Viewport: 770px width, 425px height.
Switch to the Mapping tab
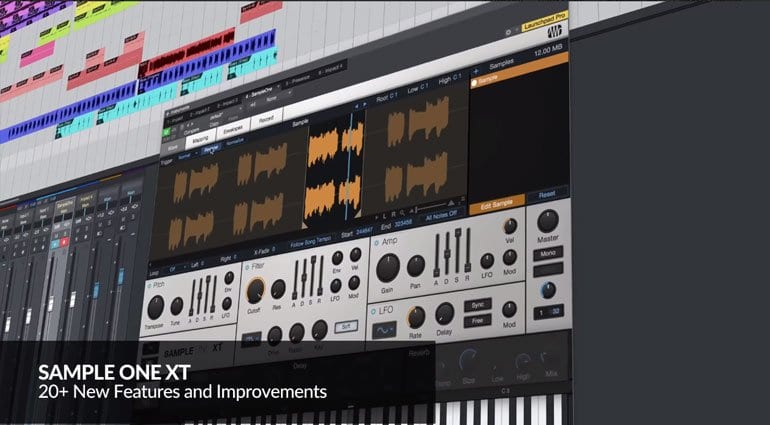click(x=201, y=139)
